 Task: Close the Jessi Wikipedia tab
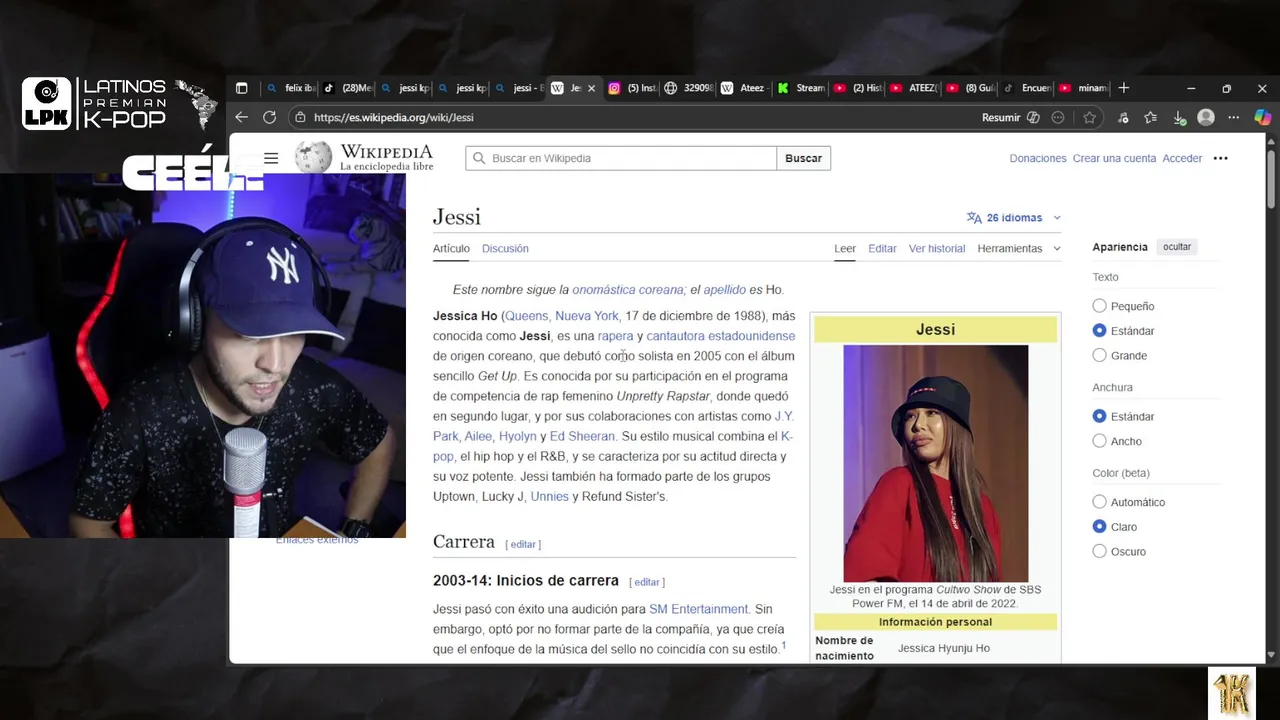click(591, 88)
